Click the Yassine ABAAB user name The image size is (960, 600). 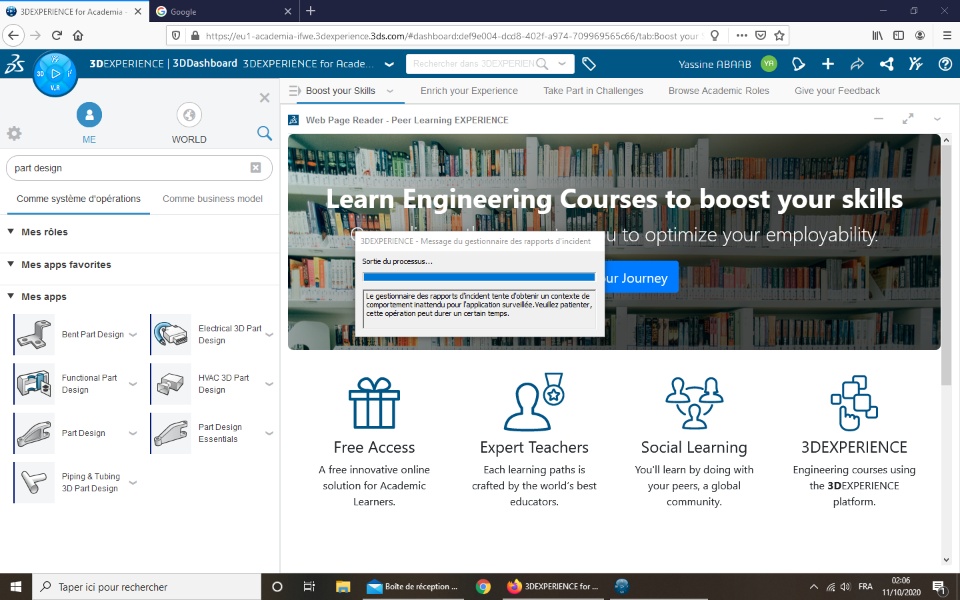(714, 64)
